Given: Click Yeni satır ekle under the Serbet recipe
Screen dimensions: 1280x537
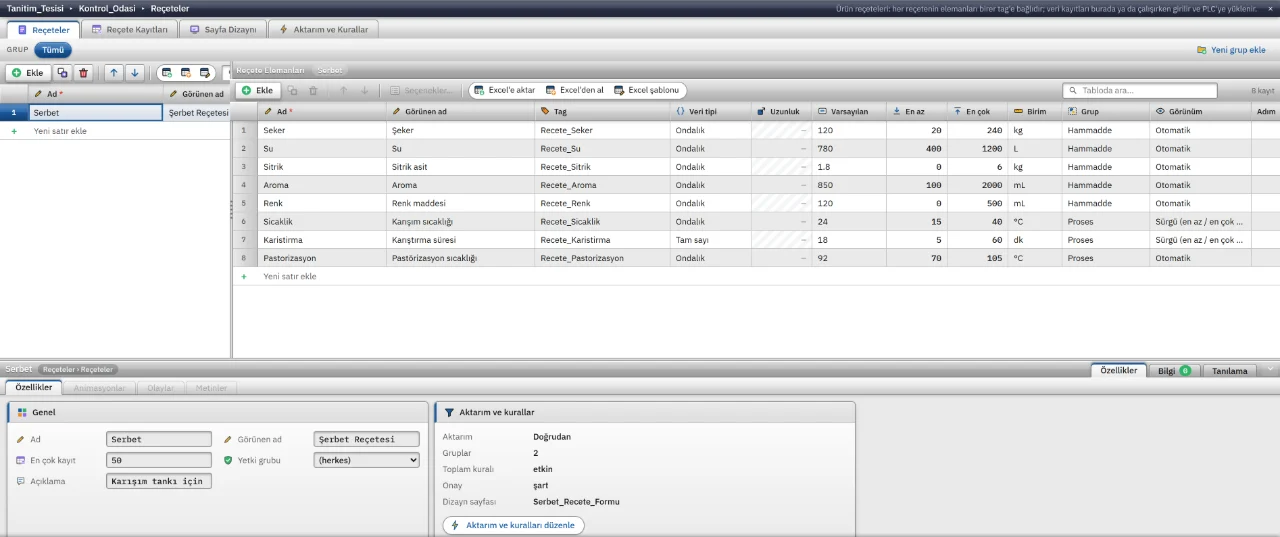Looking at the screenshot, I should coord(60,131).
